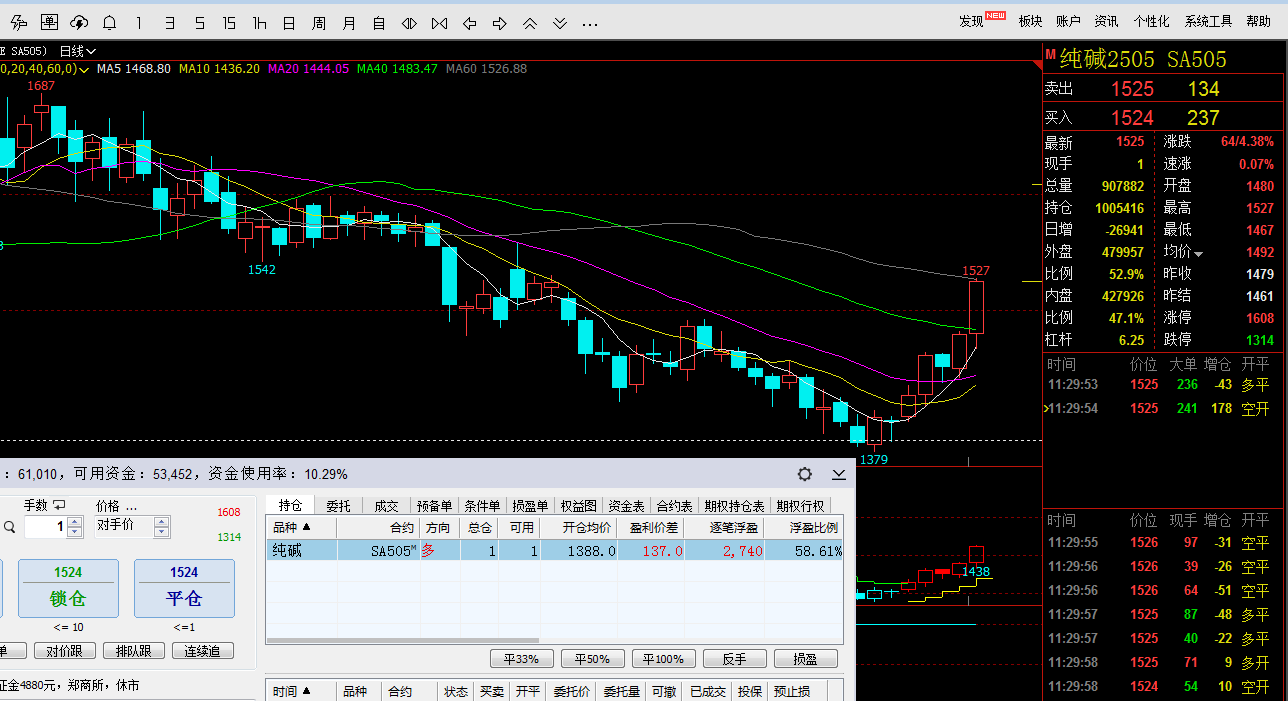Switch chart to 5-minute period
The width and height of the screenshot is (1288, 701).
[x=199, y=22]
